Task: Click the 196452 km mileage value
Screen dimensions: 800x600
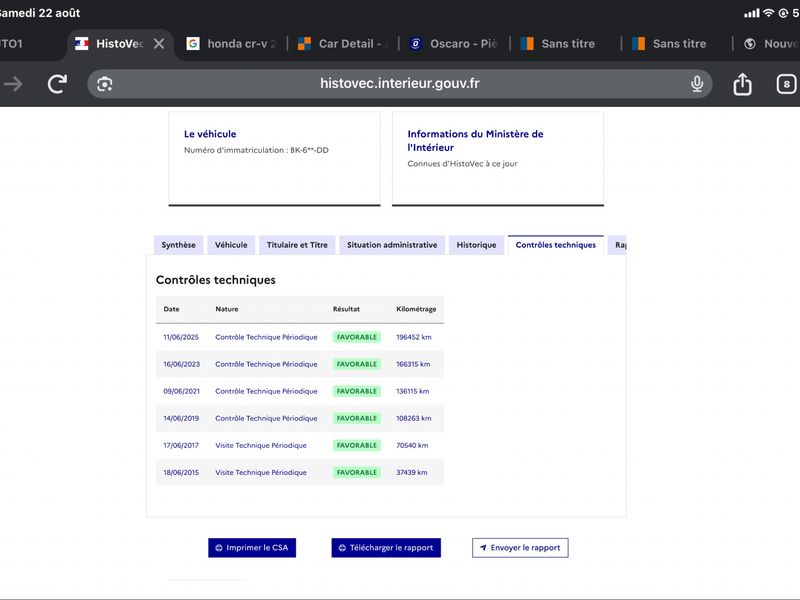Action: (414, 337)
